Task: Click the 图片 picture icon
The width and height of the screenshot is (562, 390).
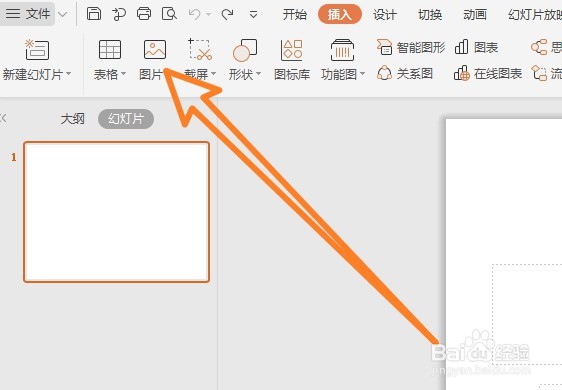Action: (x=155, y=49)
